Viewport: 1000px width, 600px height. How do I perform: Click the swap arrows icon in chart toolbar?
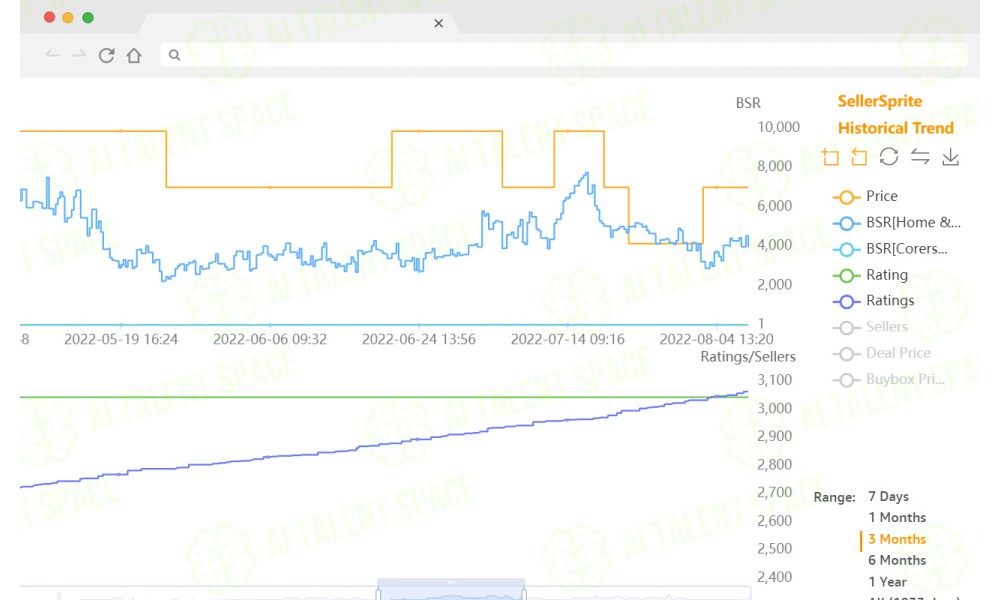click(x=920, y=157)
